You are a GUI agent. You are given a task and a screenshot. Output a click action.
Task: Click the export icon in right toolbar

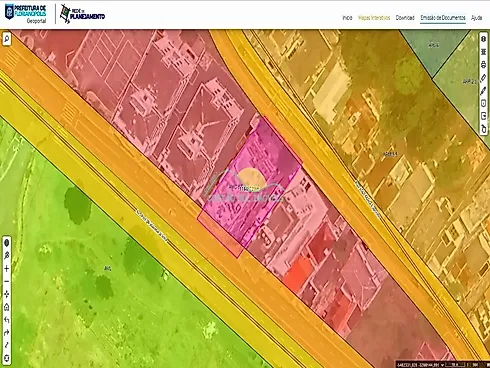point(484,116)
